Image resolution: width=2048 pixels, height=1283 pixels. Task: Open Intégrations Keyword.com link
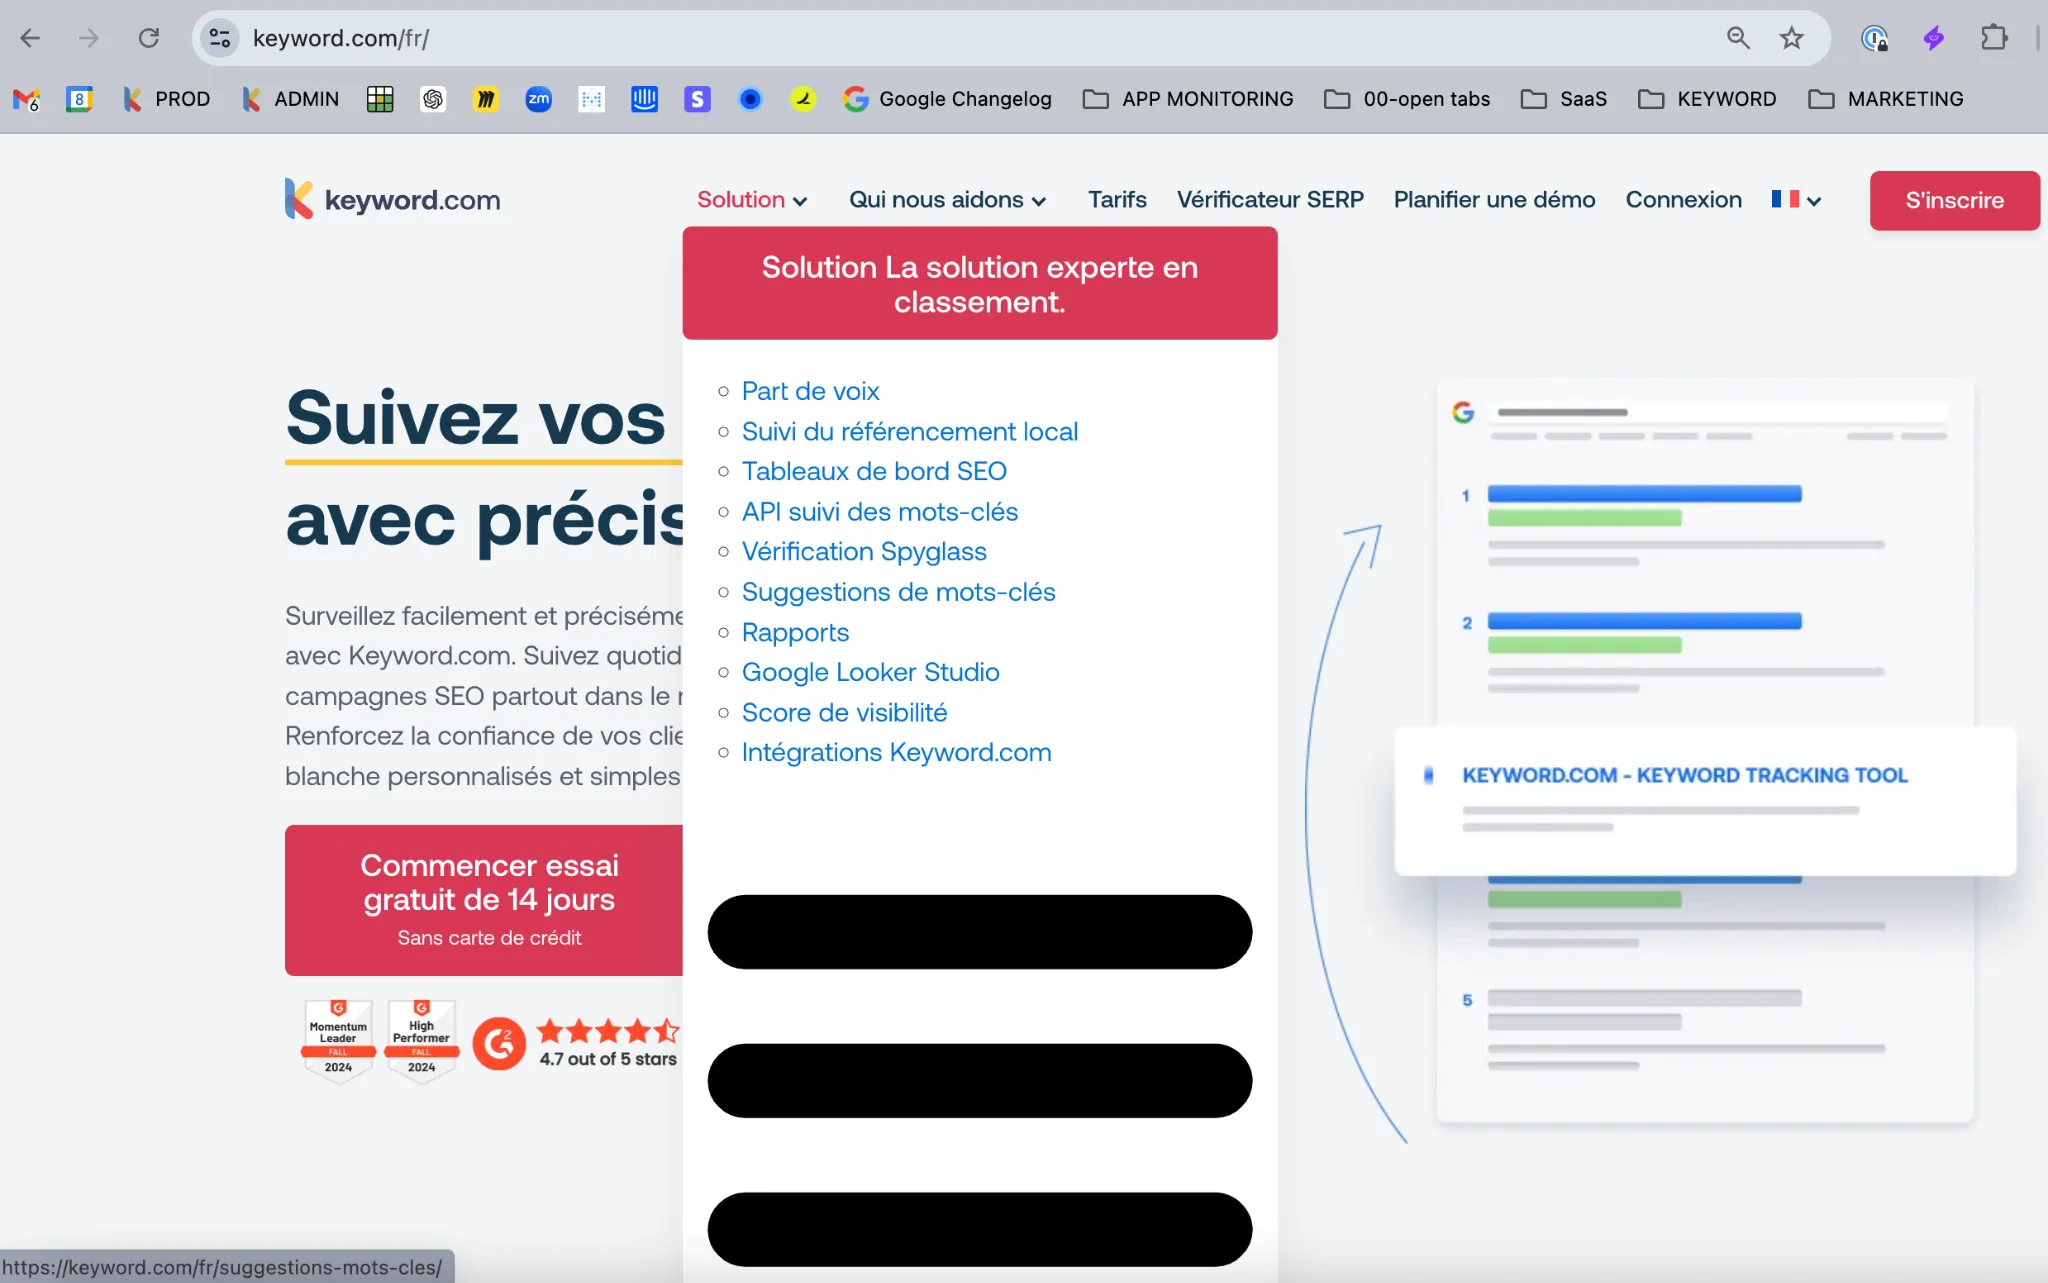tap(896, 752)
